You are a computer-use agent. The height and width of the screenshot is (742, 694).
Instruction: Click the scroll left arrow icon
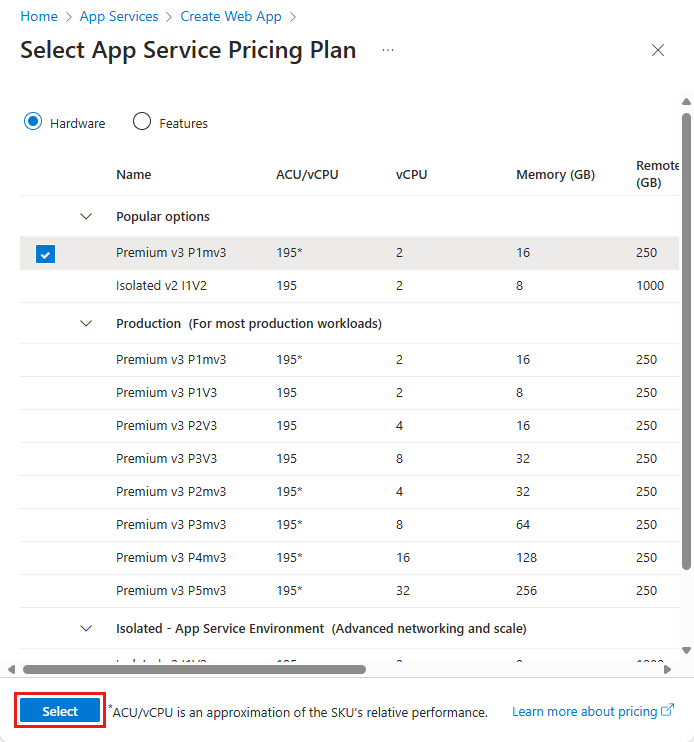point(11,670)
